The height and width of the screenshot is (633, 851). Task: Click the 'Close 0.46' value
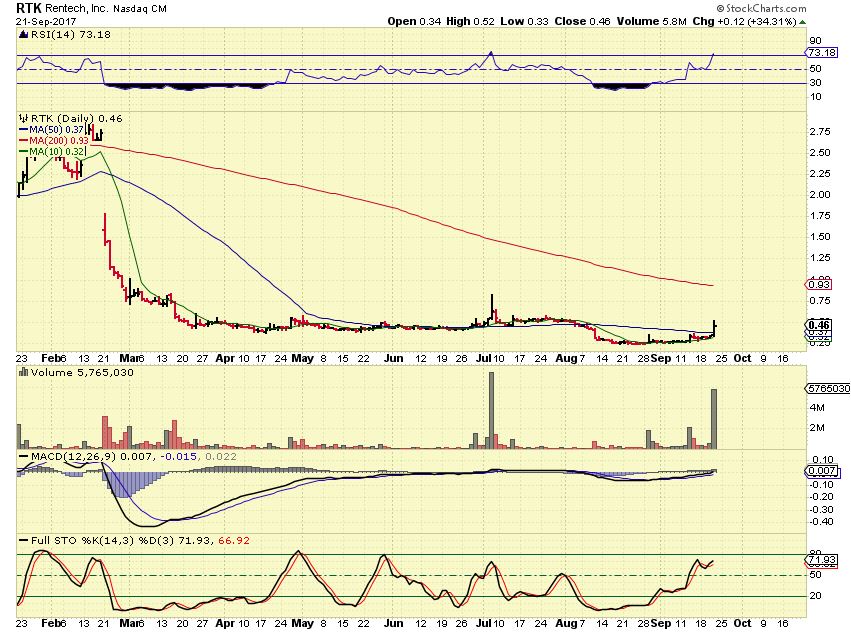point(582,21)
